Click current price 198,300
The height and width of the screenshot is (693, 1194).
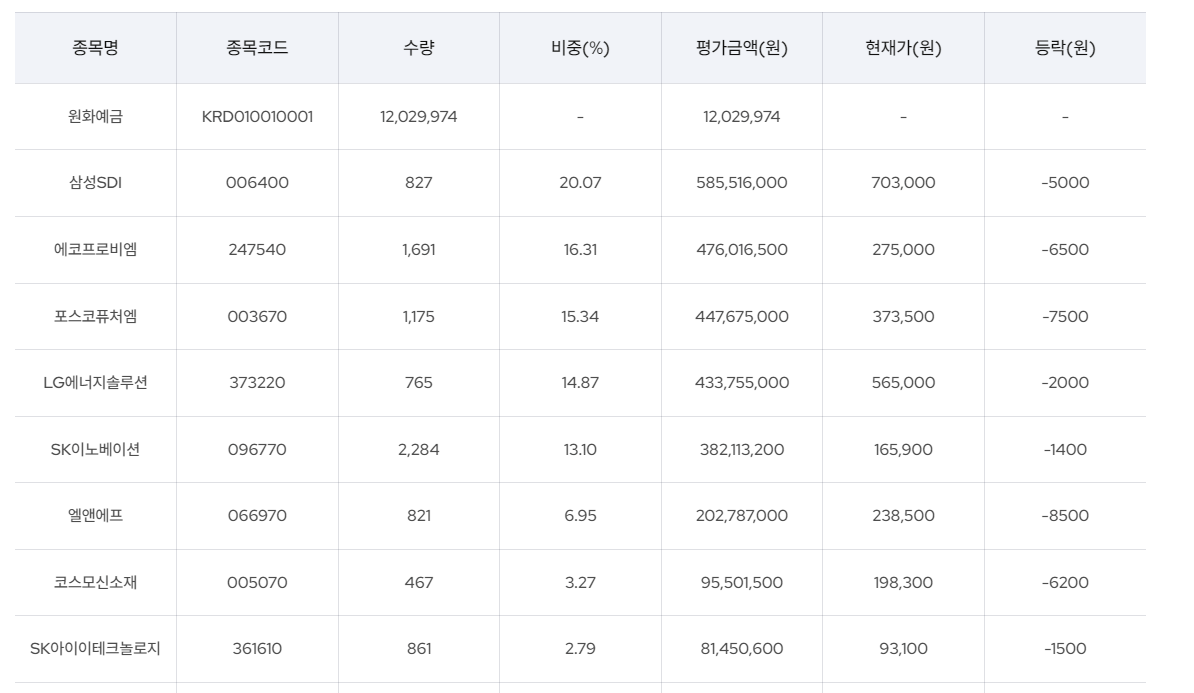tap(903, 583)
